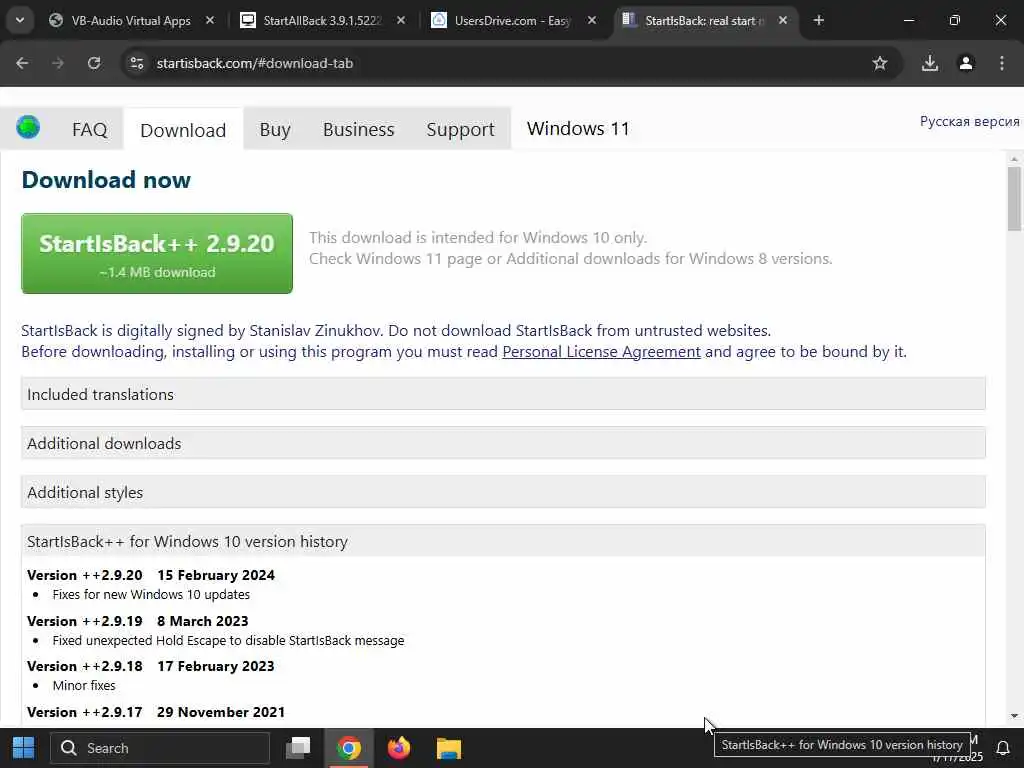This screenshot has width=1024, height=768.
Task: Open Windows Start button
Action: [24, 748]
